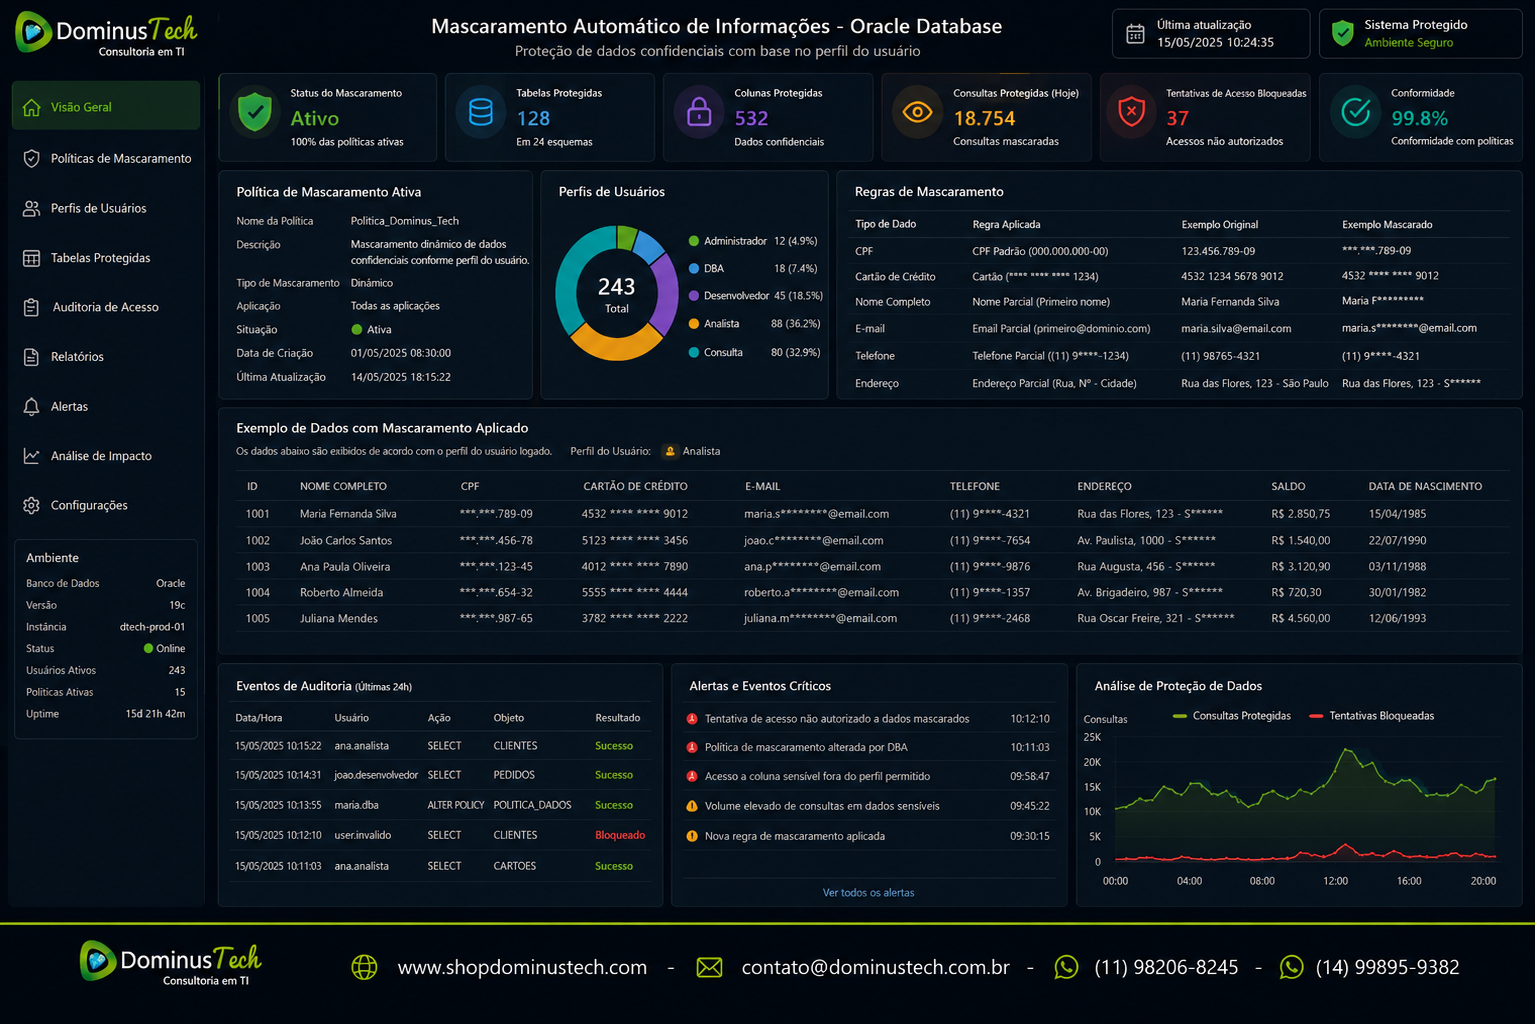Select Politica_Dominus_Tech policy name

(405, 221)
